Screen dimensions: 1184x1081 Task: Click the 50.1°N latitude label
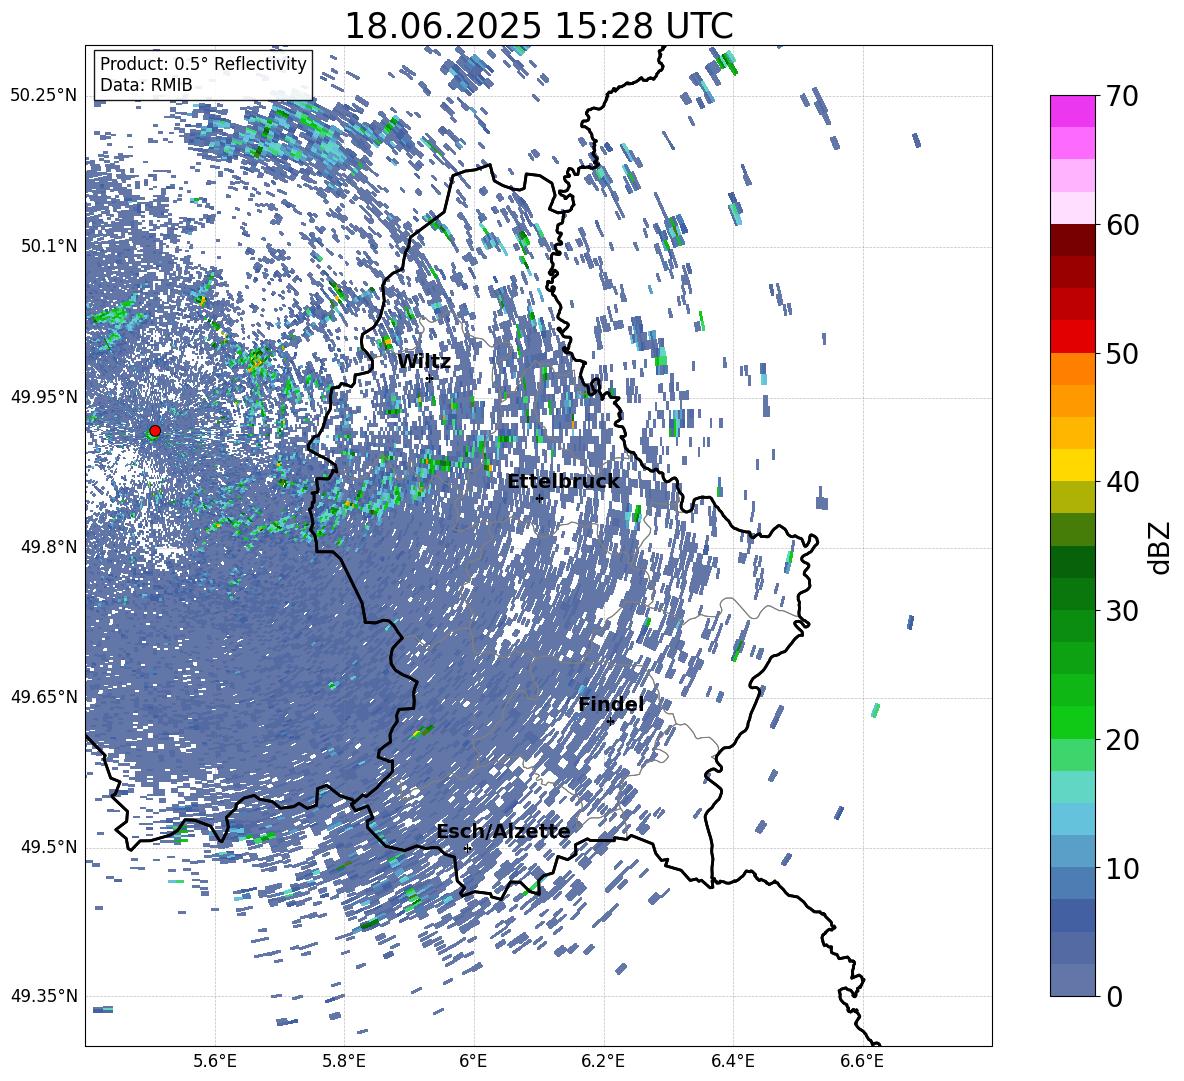coord(48,246)
